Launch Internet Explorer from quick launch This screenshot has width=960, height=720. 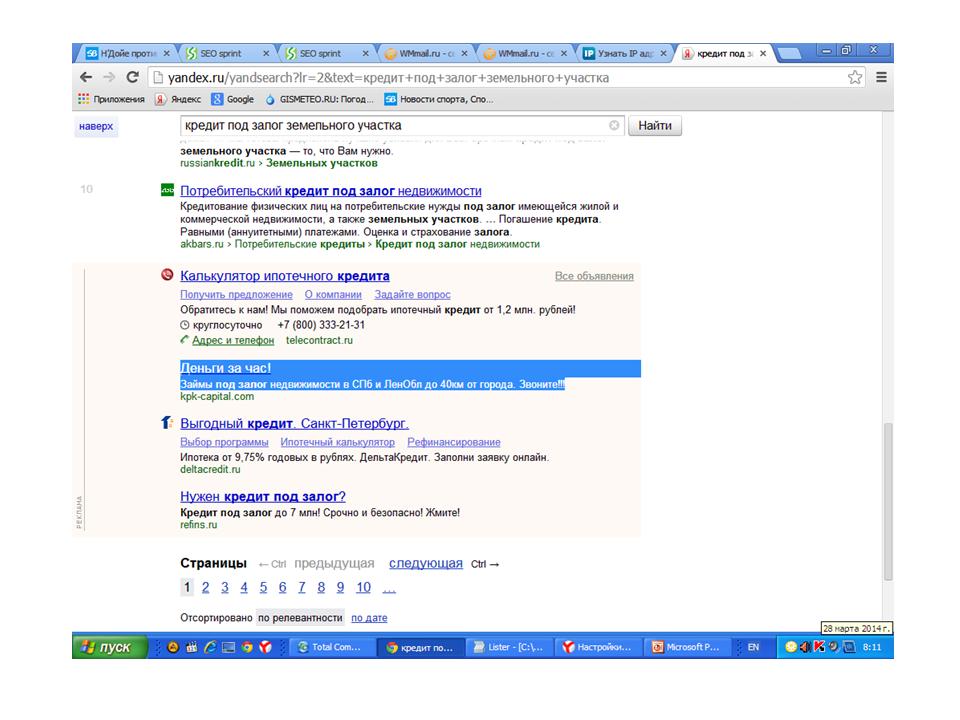210,647
